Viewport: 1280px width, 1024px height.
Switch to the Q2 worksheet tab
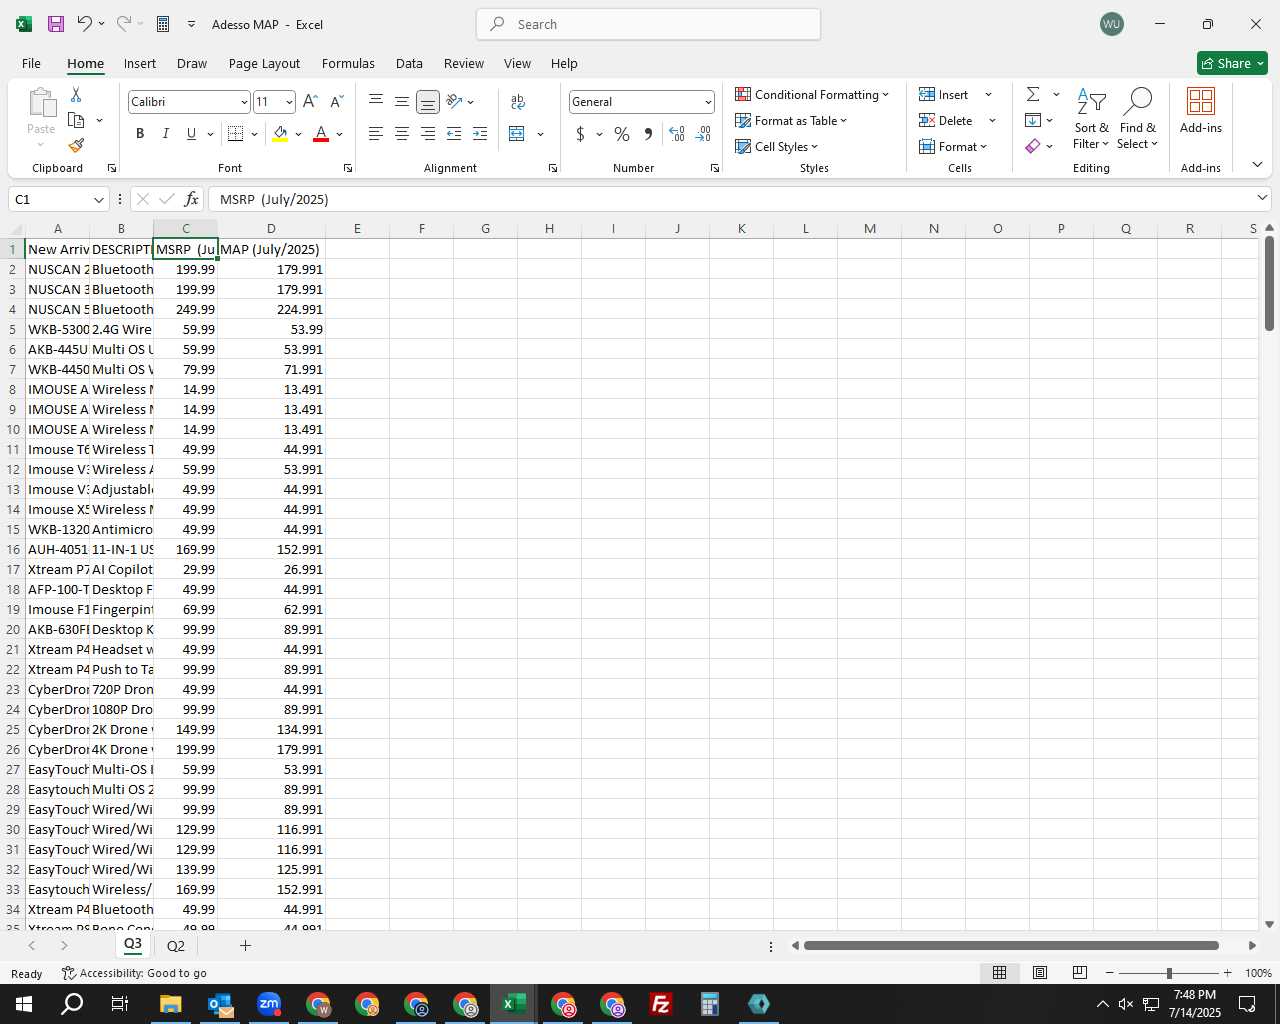click(176, 946)
